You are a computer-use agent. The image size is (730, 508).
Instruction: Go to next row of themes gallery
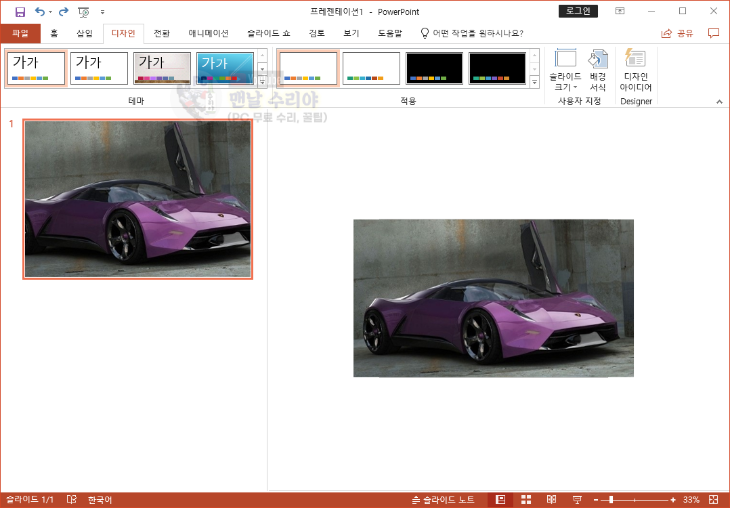click(x=262, y=69)
